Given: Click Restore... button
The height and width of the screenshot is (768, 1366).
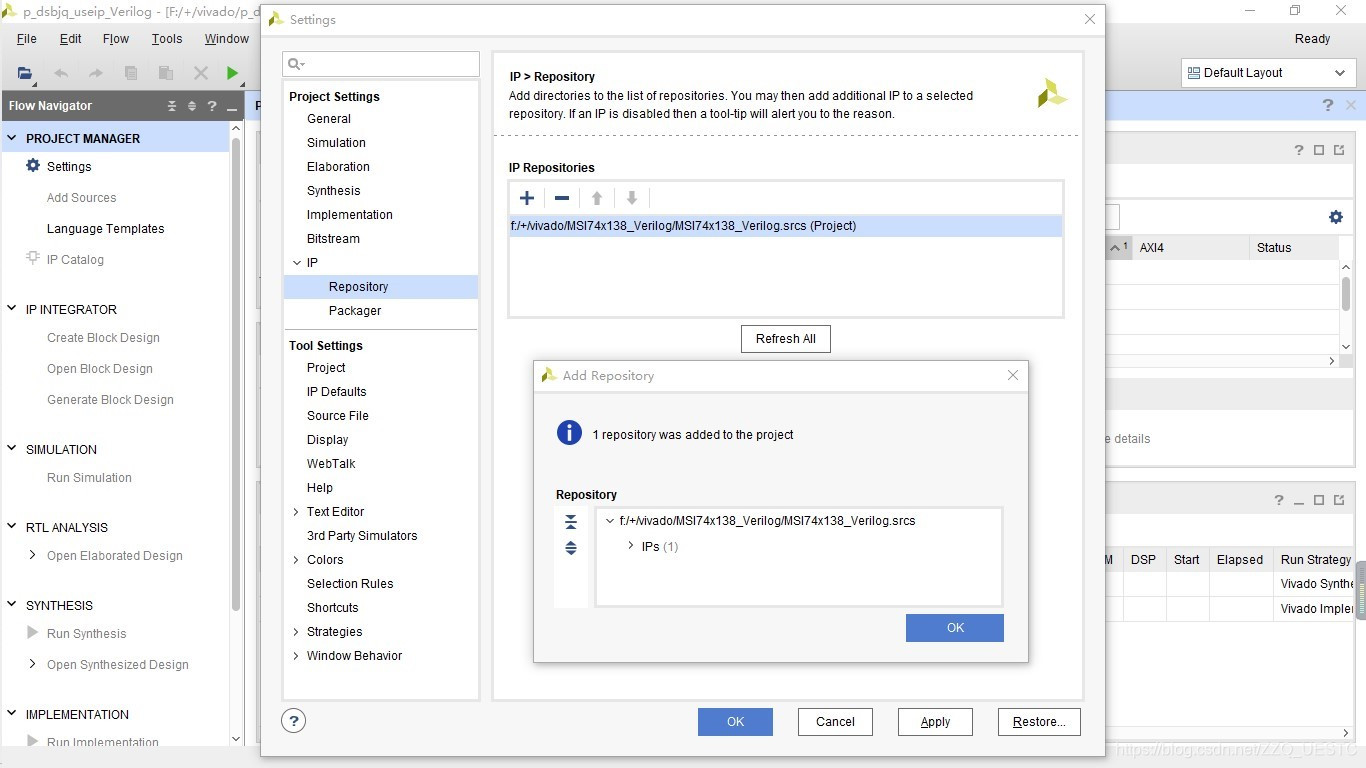Looking at the screenshot, I should [x=1039, y=722].
